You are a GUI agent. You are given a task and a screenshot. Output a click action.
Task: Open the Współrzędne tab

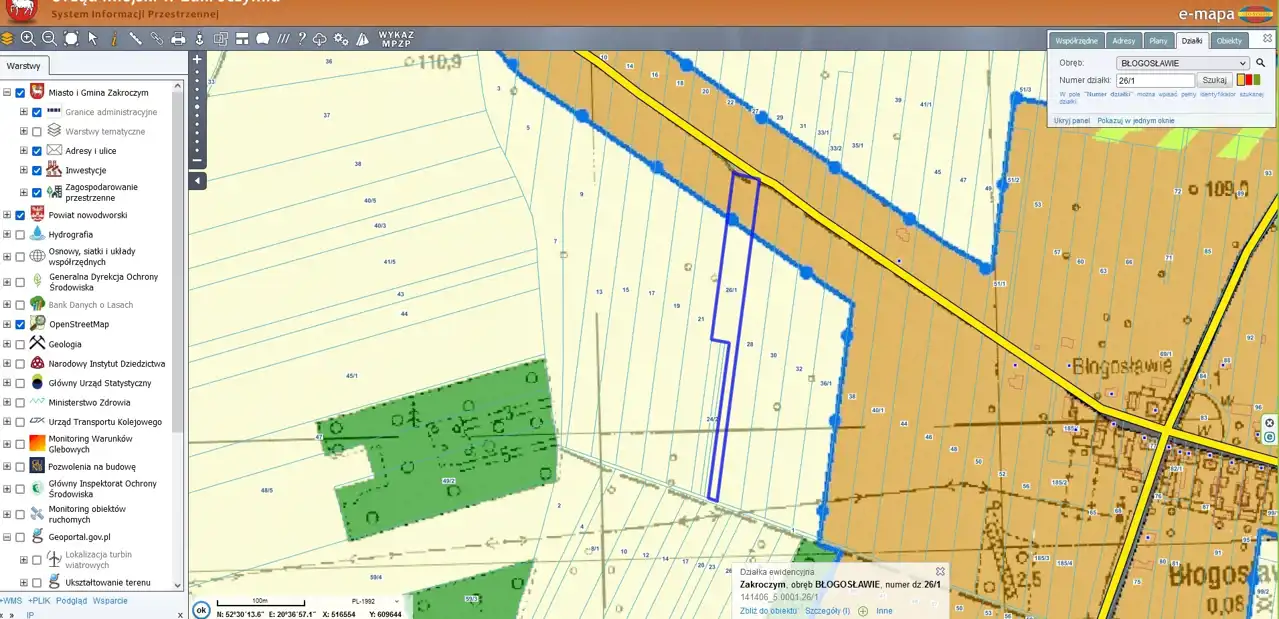click(x=1077, y=41)
